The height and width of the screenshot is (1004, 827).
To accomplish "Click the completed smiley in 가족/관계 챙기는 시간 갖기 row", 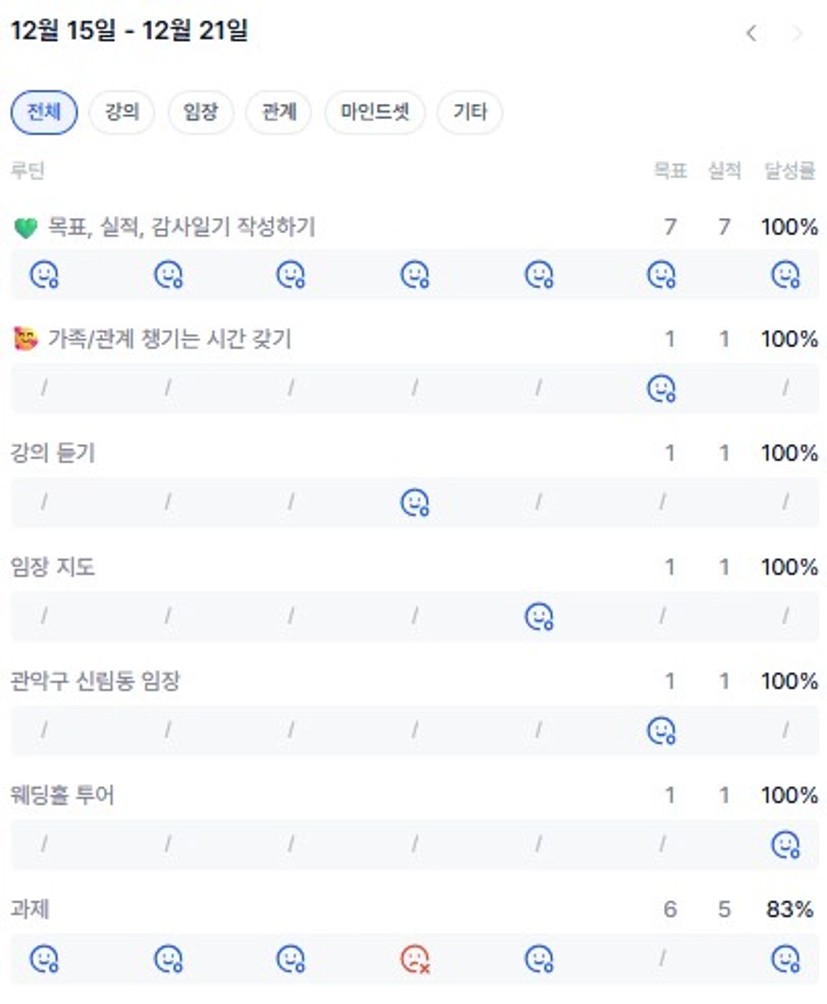I will (x=661, y=388).
